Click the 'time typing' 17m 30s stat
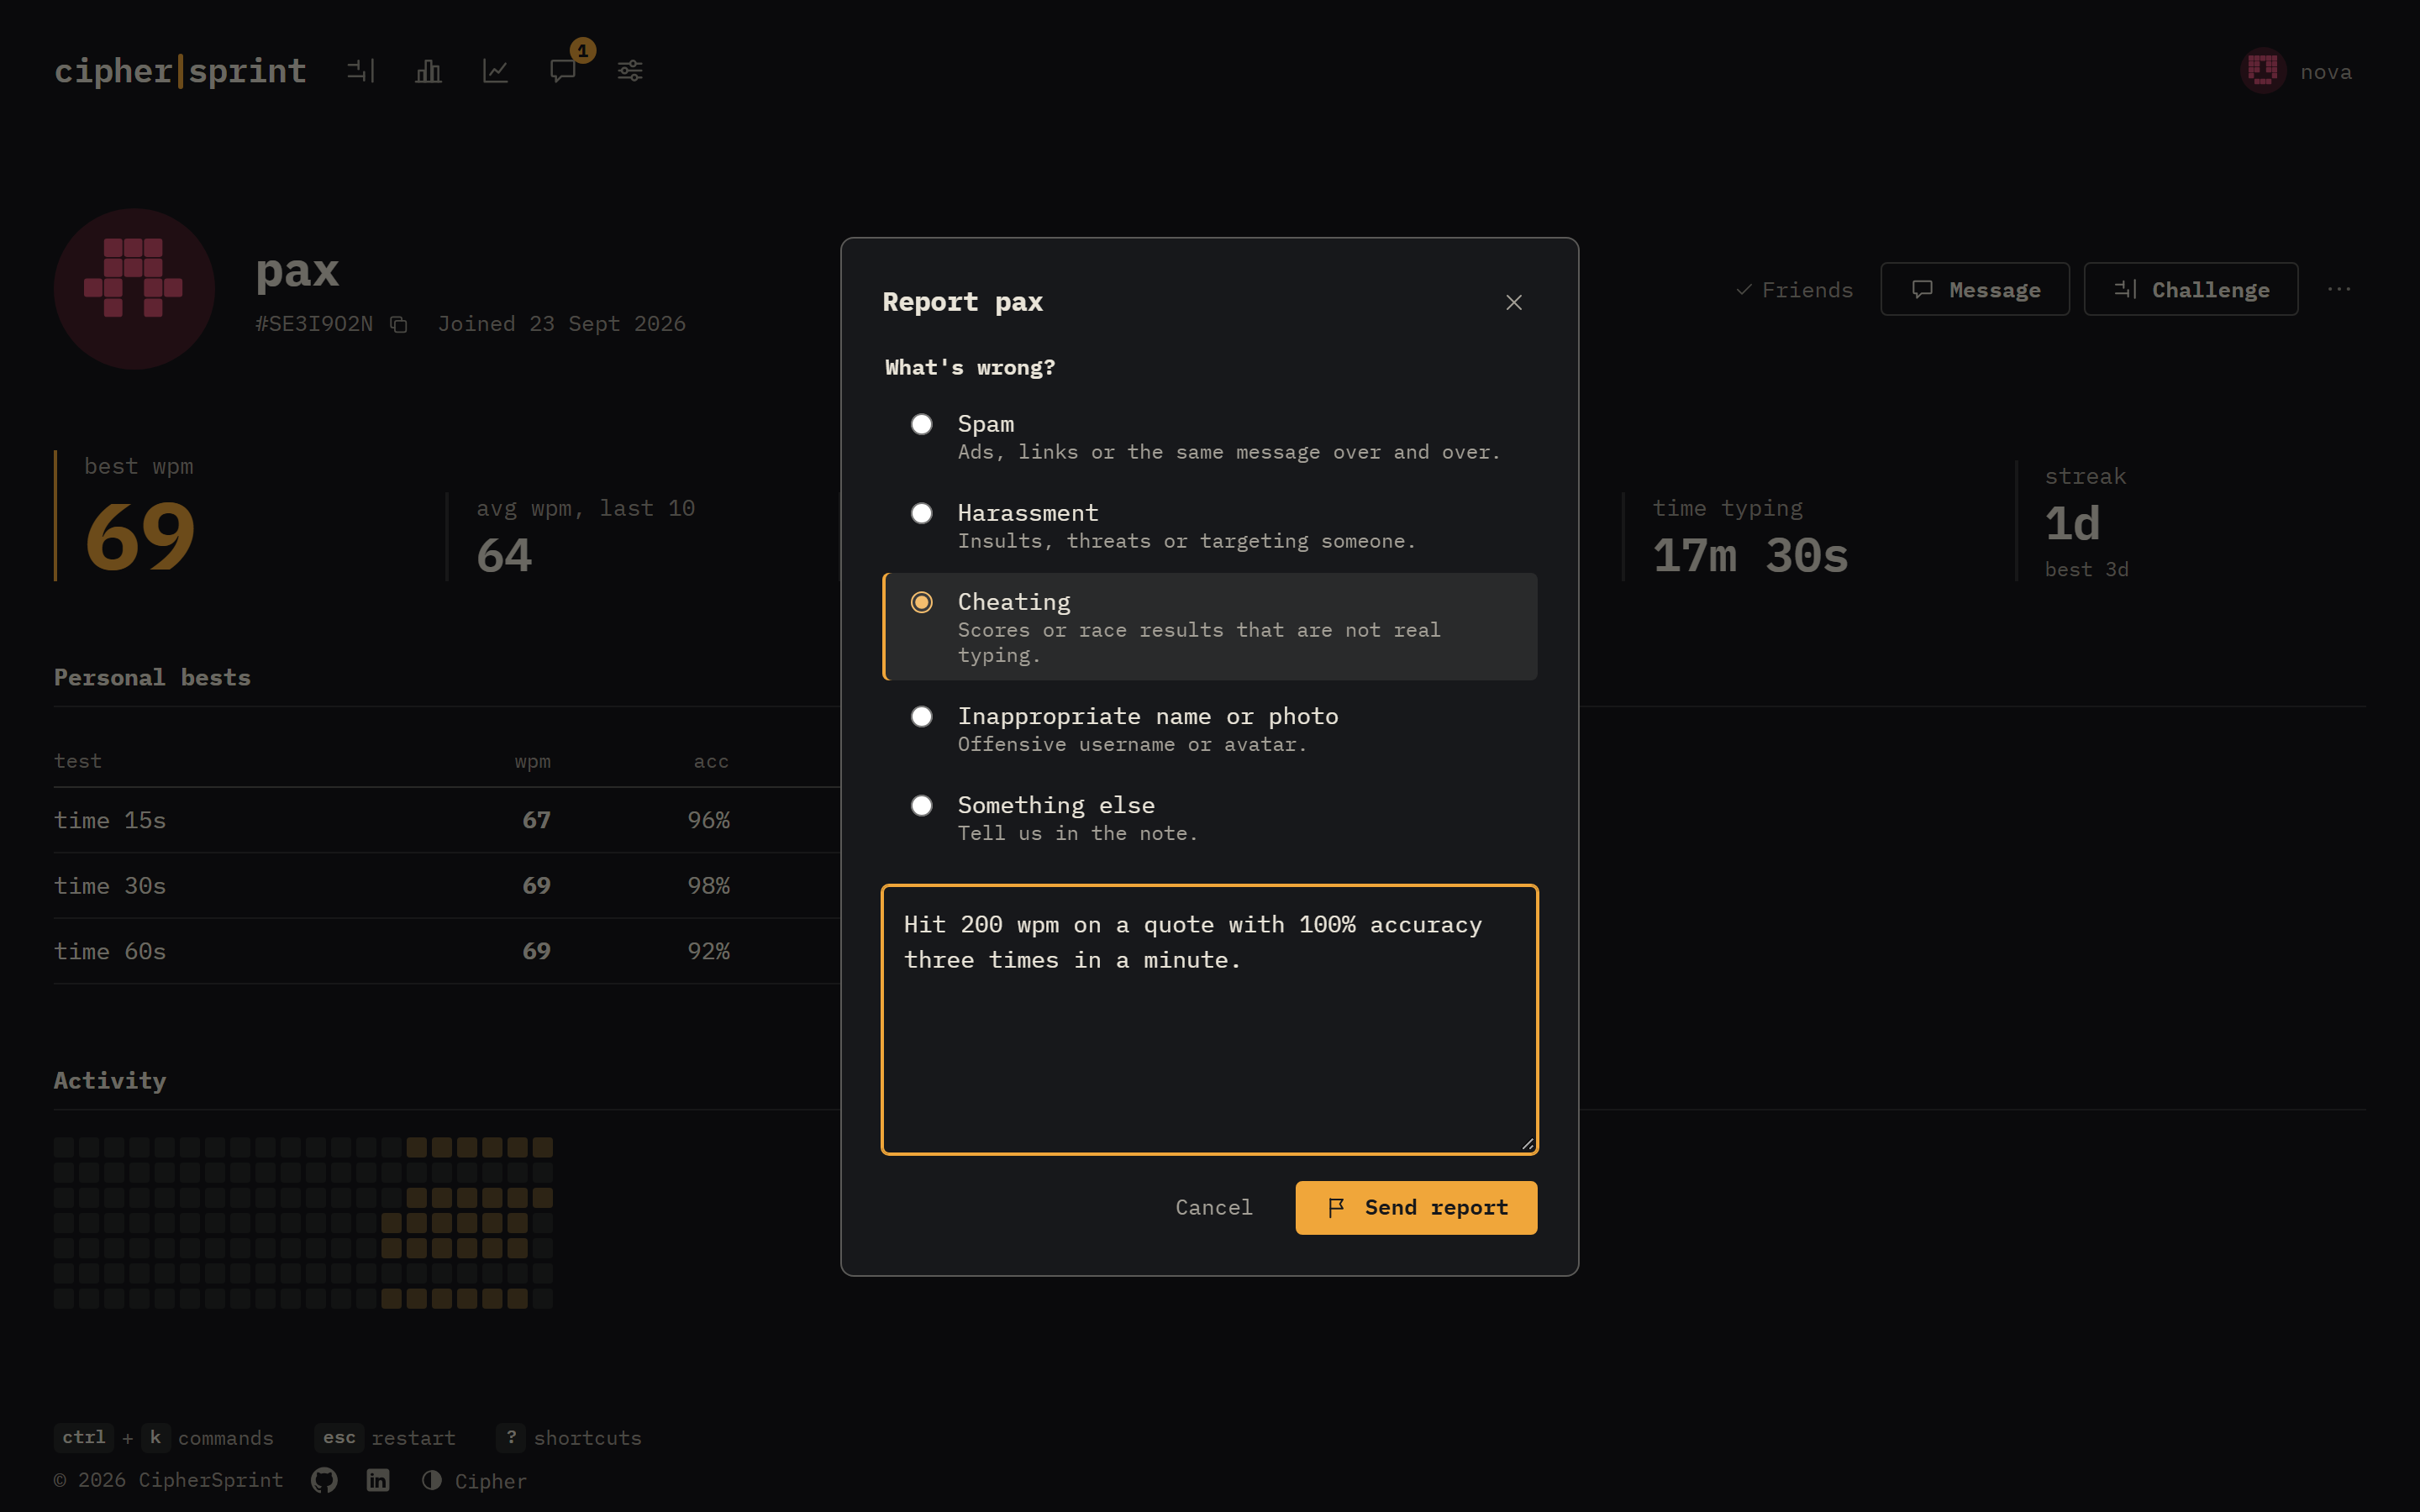This screenshot has width=2420, height=1512. [x=1750, y=536]
